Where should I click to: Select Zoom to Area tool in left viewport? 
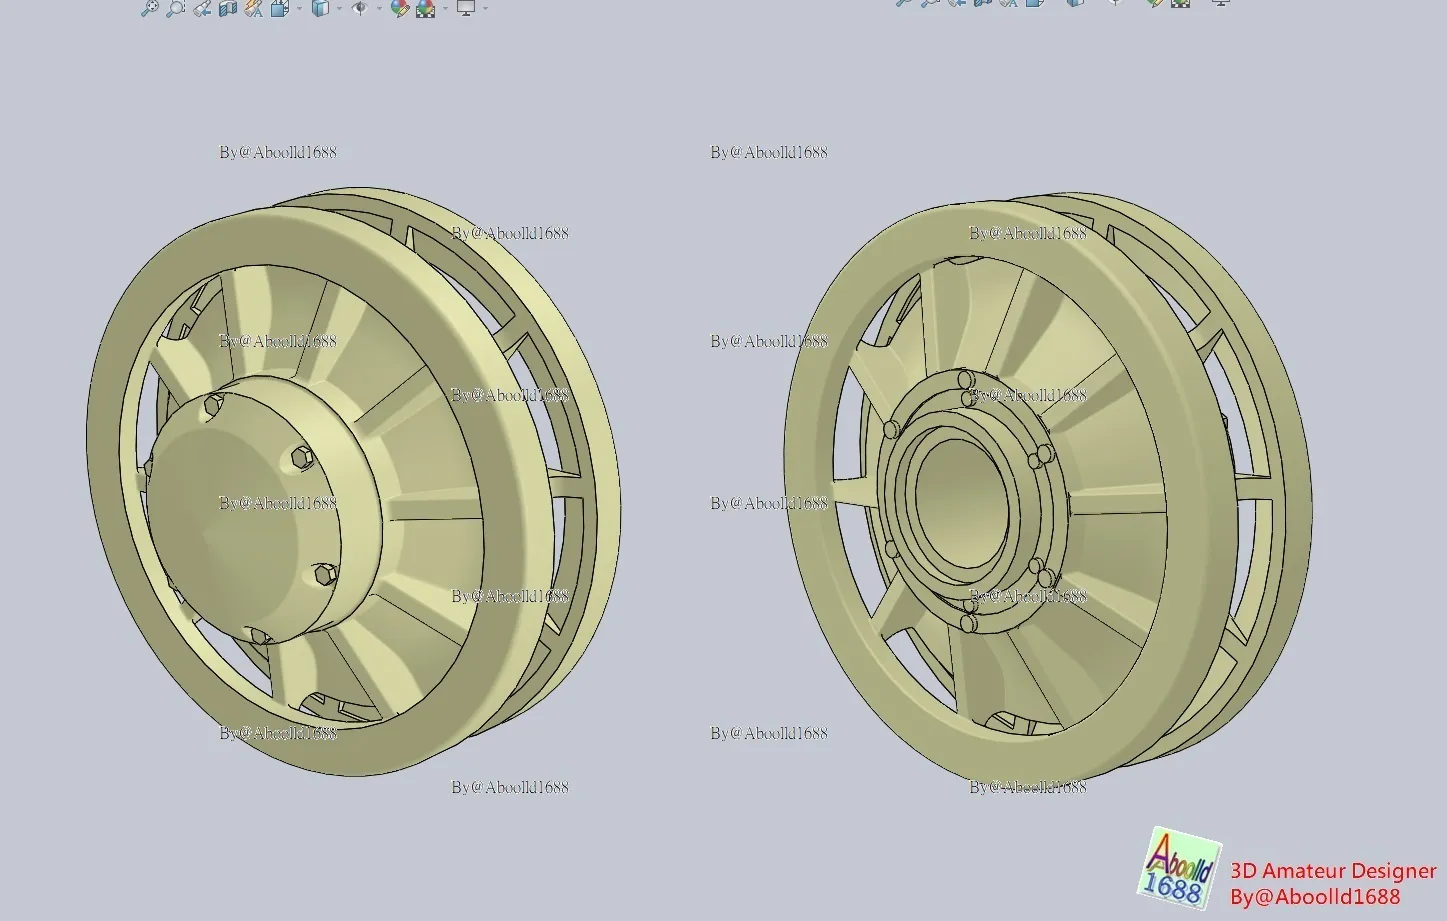[x=175, y=8]
